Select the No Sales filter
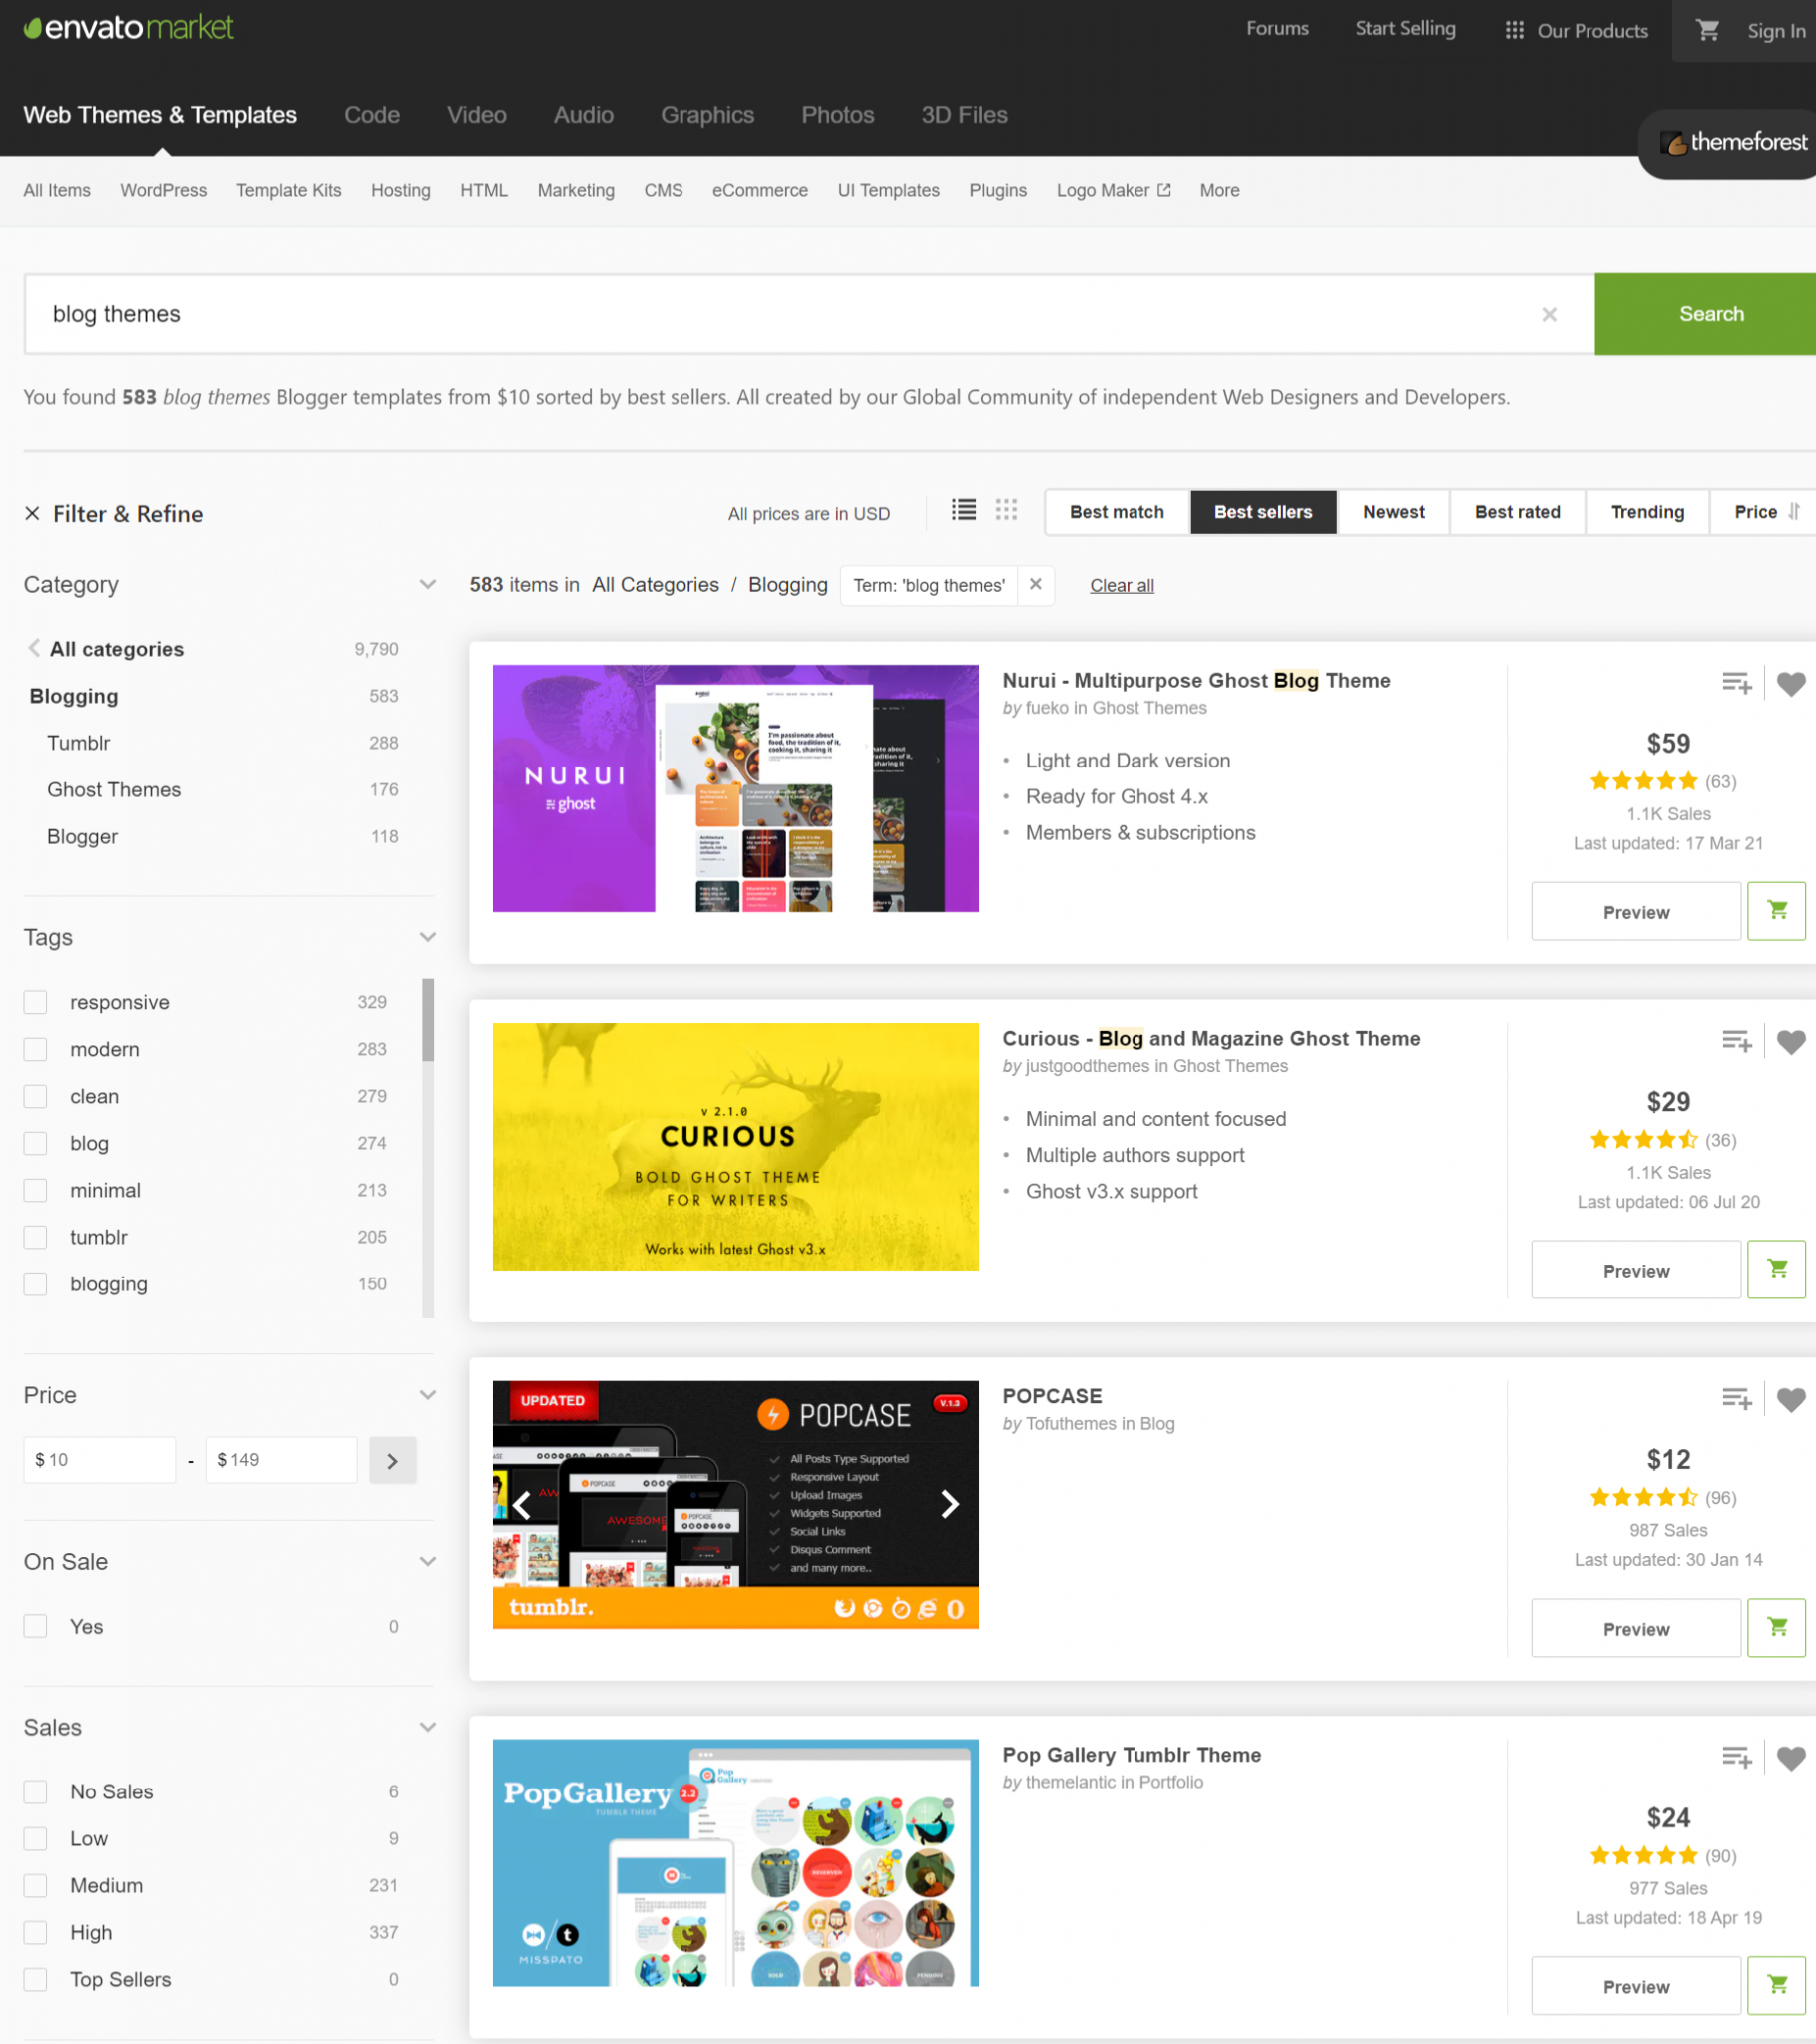1816x2044 pixels. point(35,1791)
